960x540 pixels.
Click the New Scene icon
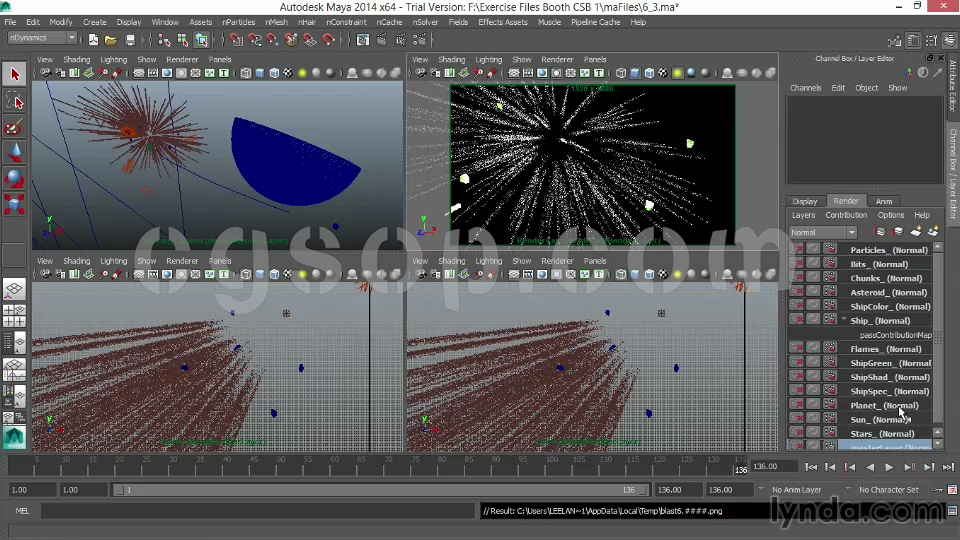point(93,40)
